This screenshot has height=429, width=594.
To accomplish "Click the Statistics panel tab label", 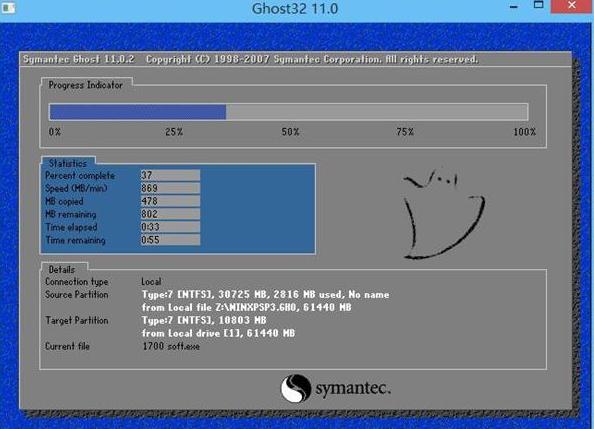I will click(x=68, y=163).
